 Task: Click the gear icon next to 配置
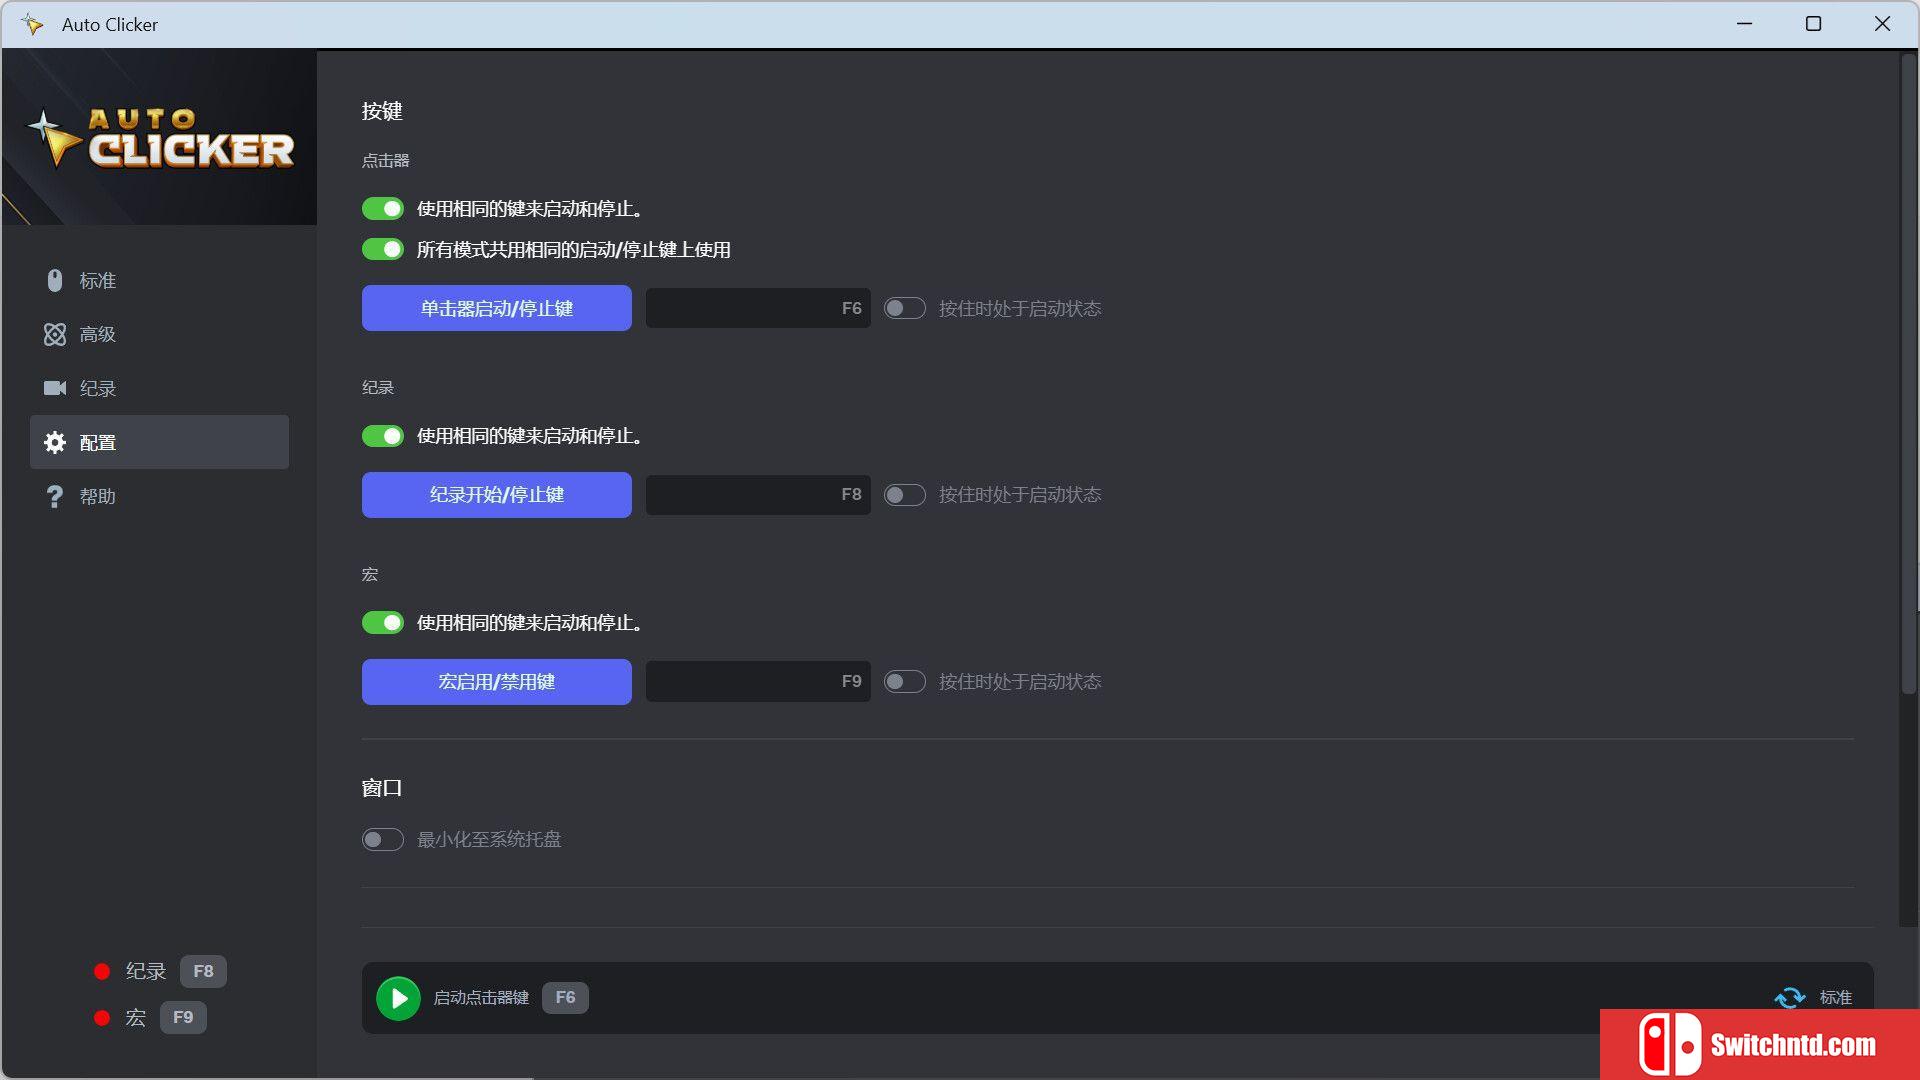point(55,442)
